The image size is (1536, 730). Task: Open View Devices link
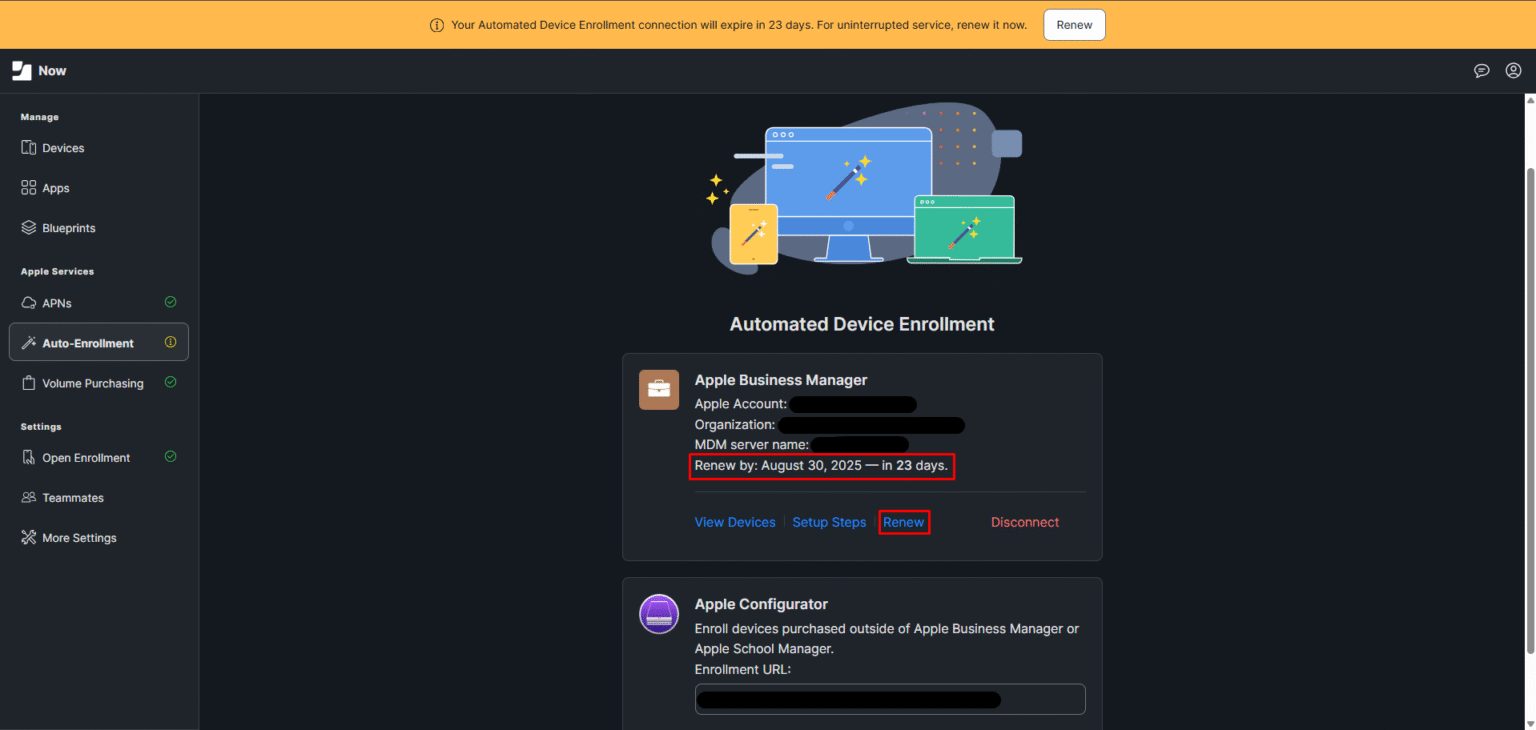pyautogui.click(x=735, y=521)
